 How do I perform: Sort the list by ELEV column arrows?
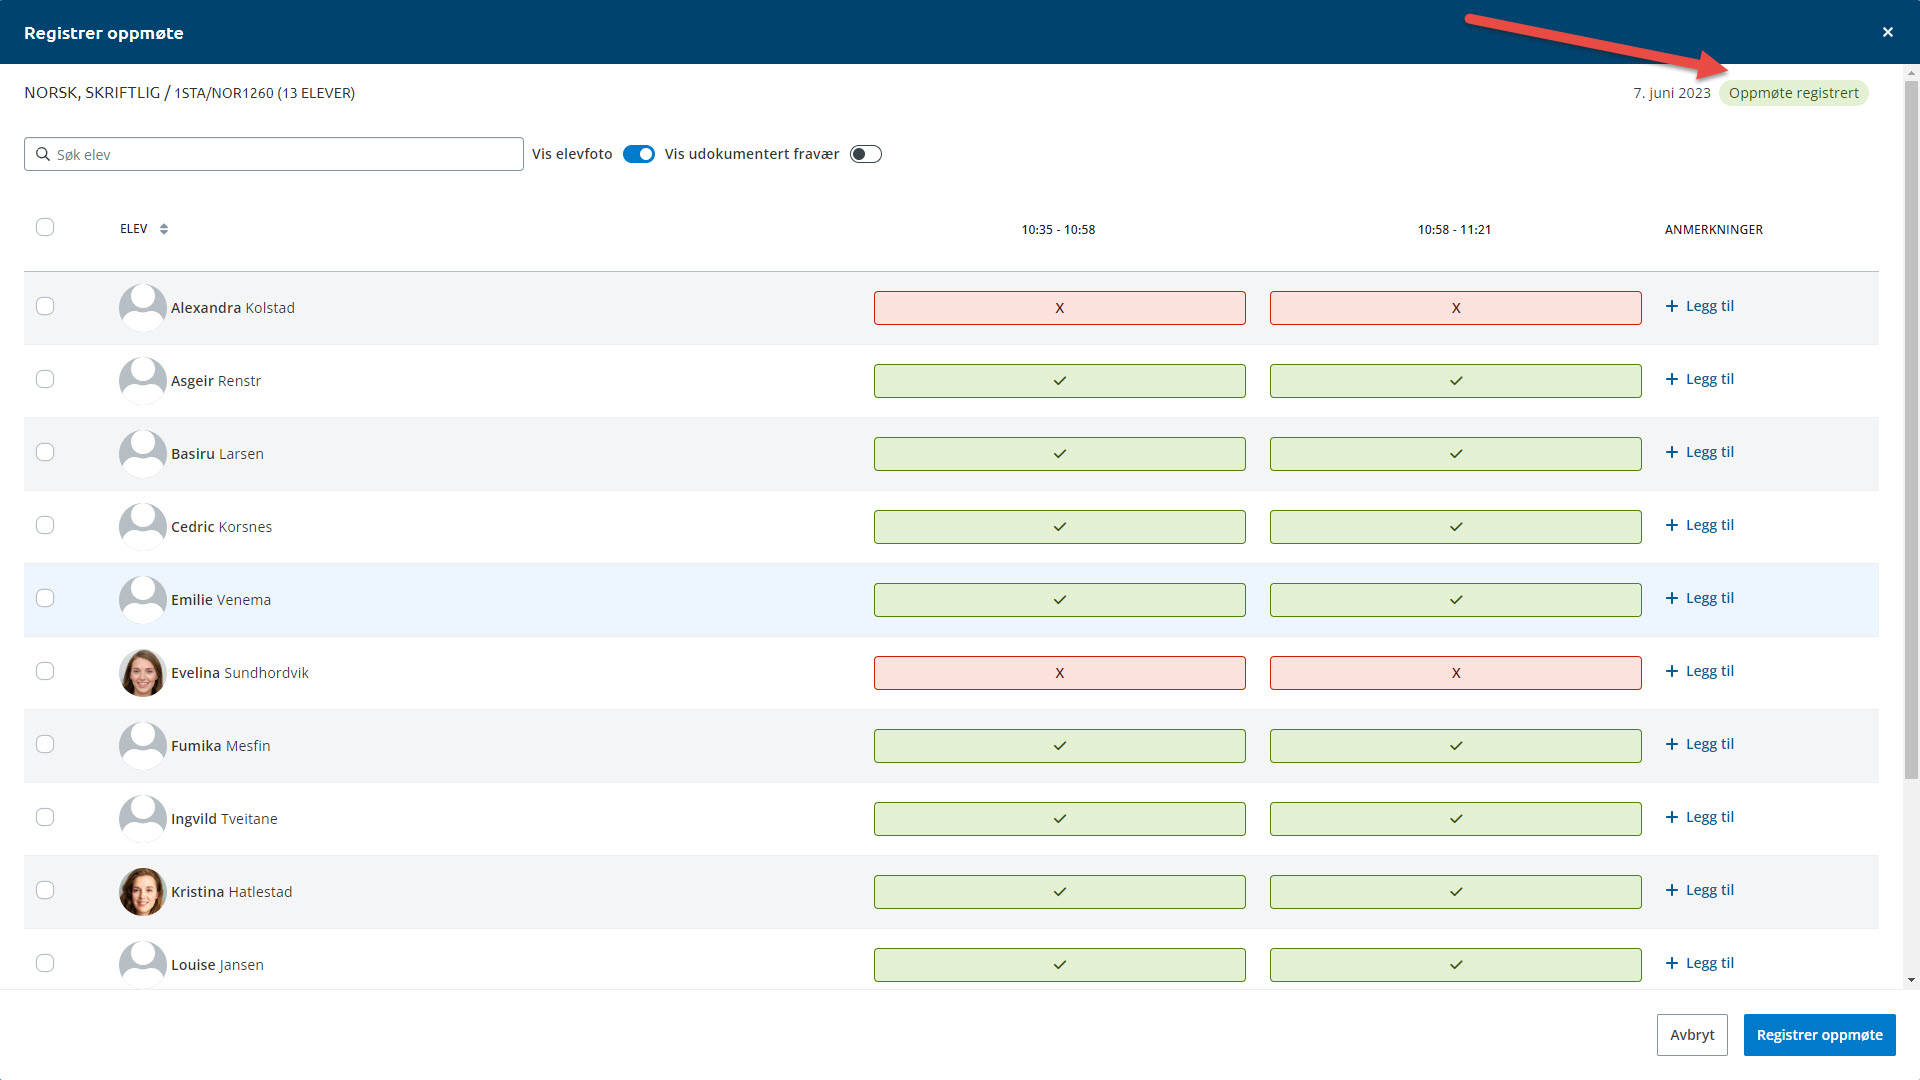pos(164,229)
